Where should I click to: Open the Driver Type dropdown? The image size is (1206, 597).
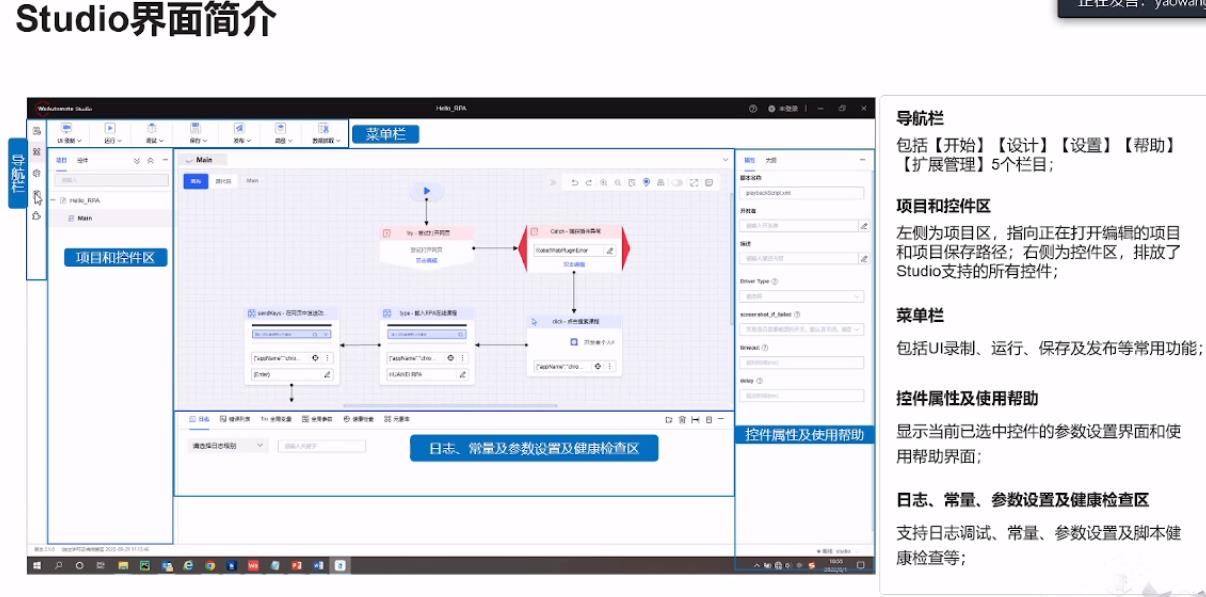tap(801, 296)
